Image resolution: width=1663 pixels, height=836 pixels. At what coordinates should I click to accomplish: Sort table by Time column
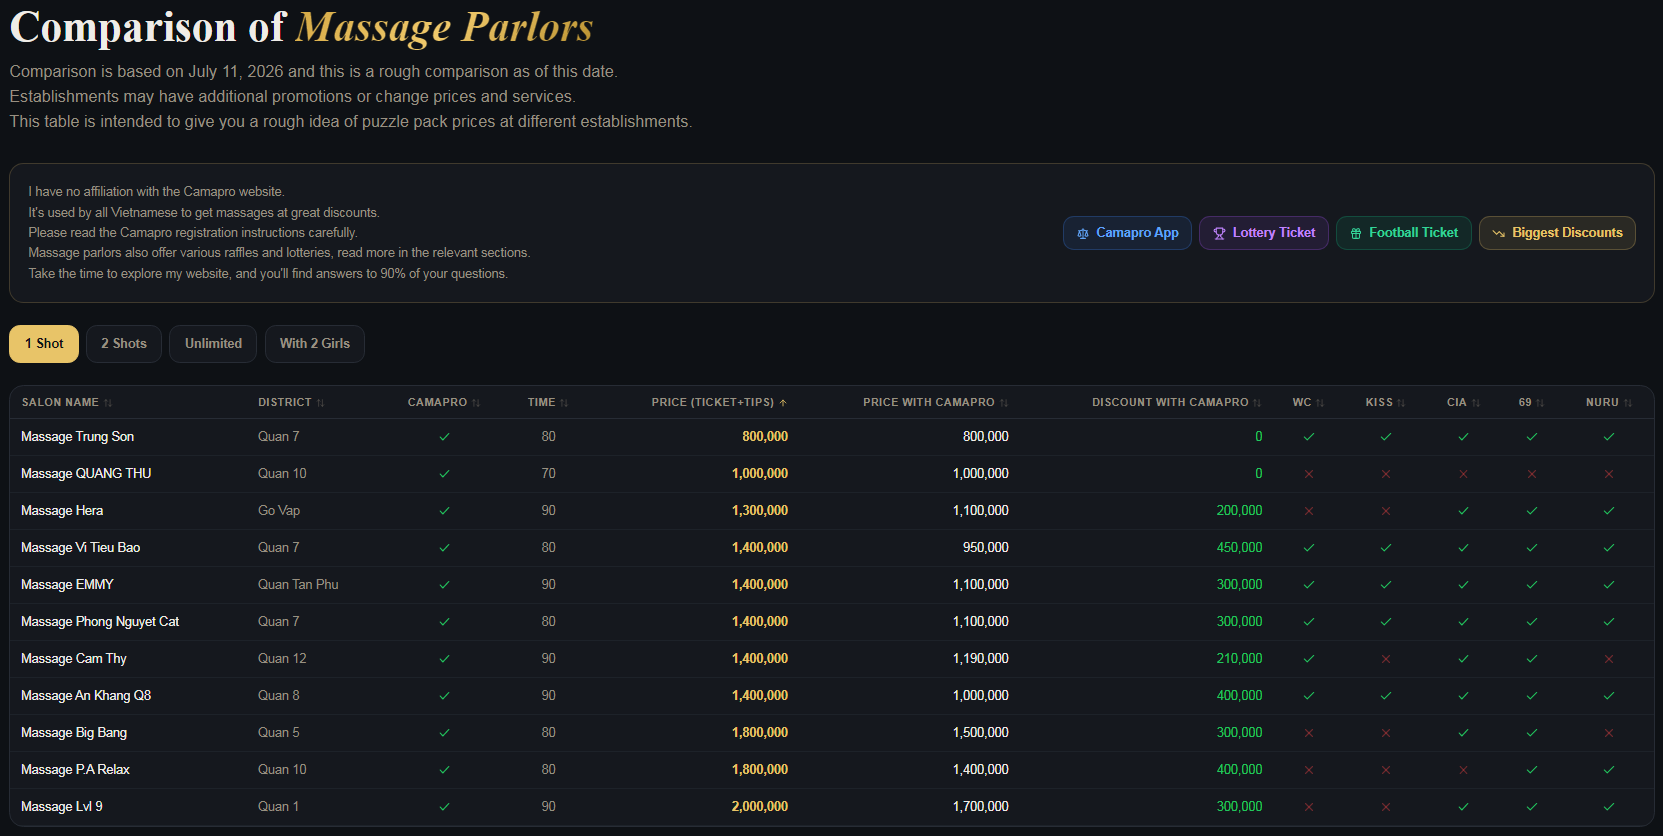pos(548,402)
